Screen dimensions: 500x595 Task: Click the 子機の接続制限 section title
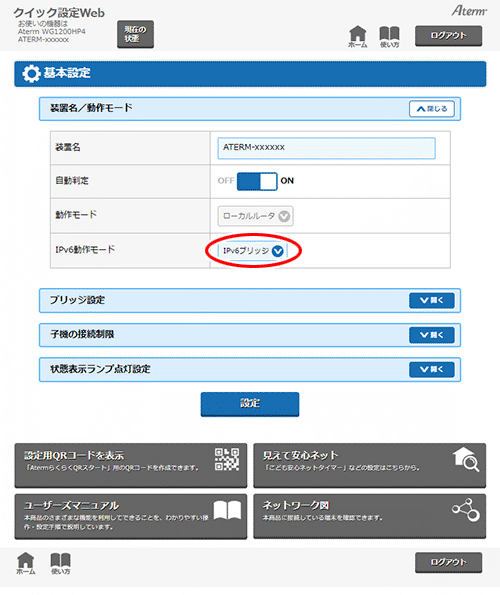pos(82,334)
